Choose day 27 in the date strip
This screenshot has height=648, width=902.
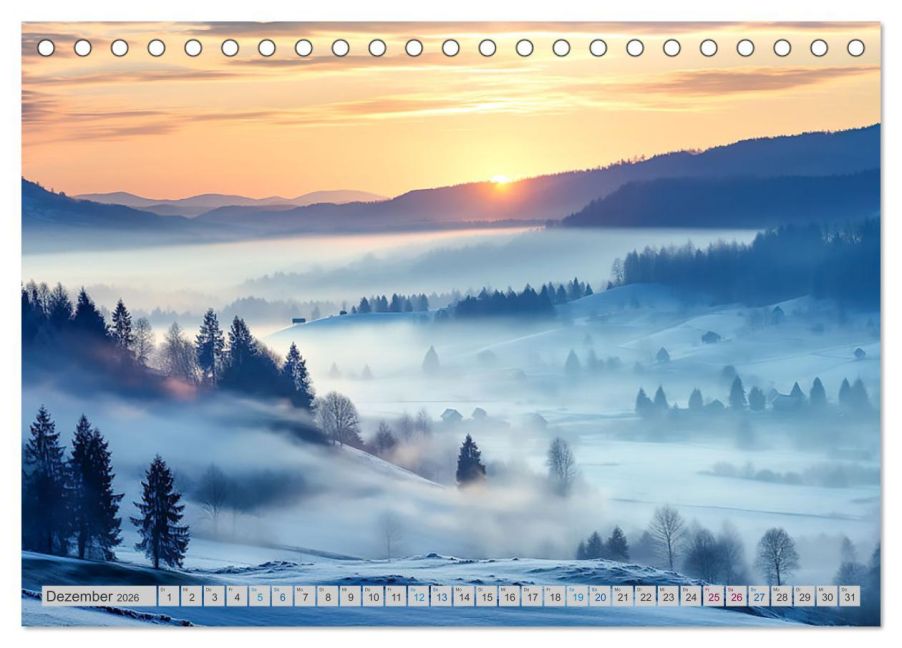tap(759, 597)
